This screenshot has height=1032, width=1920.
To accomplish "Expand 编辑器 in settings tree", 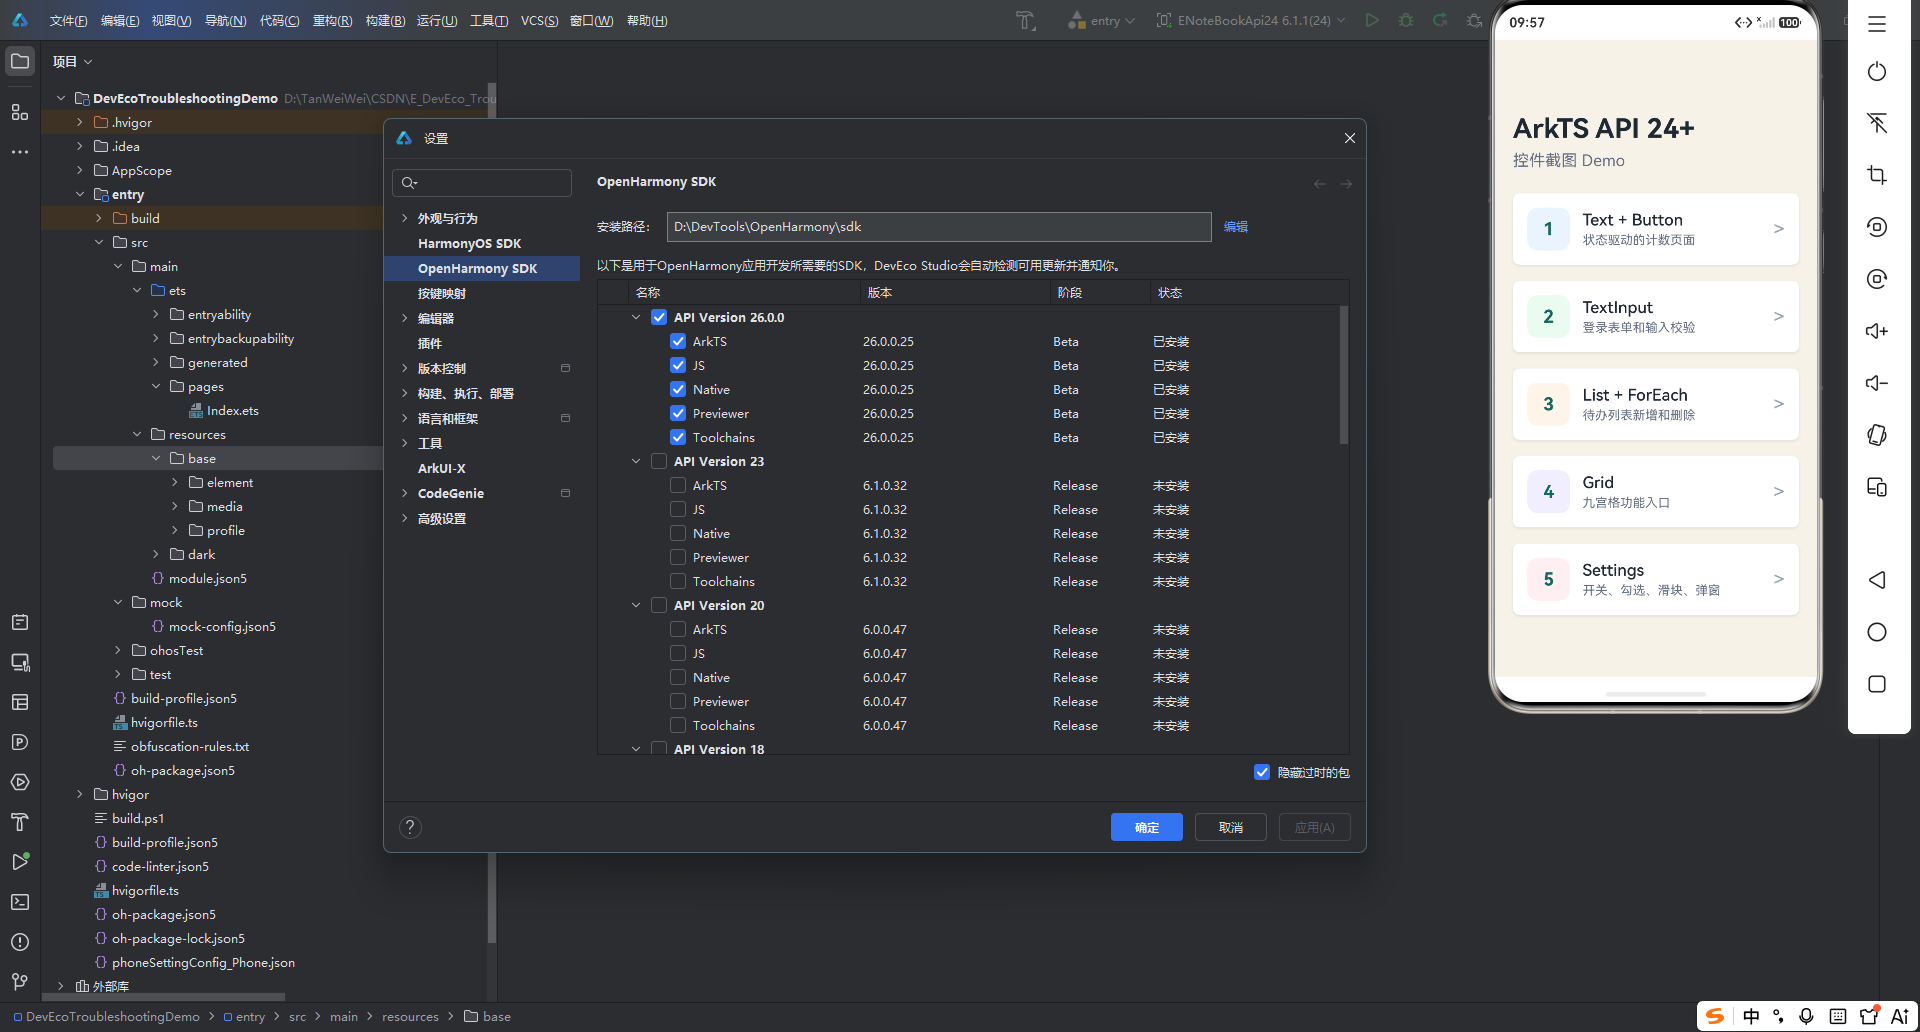I will click(404, 318).
